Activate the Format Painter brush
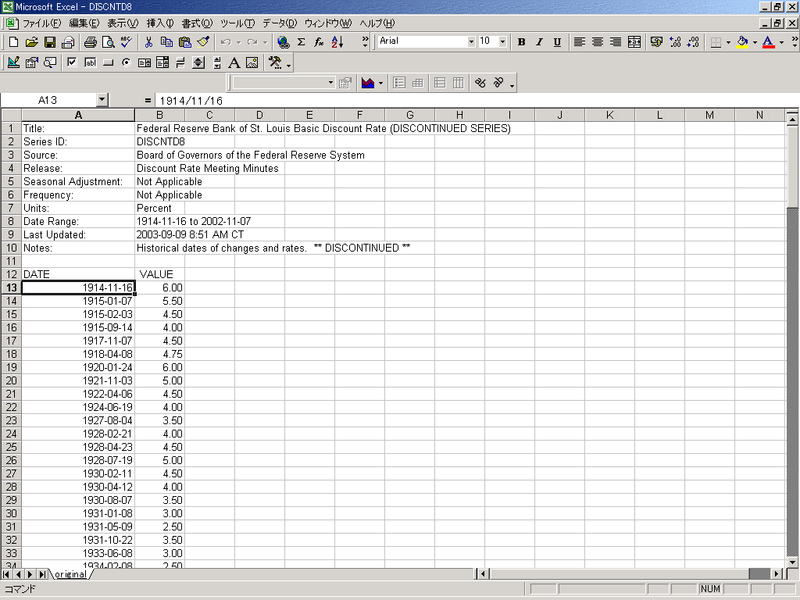The image size is (800, 600). 203,42
